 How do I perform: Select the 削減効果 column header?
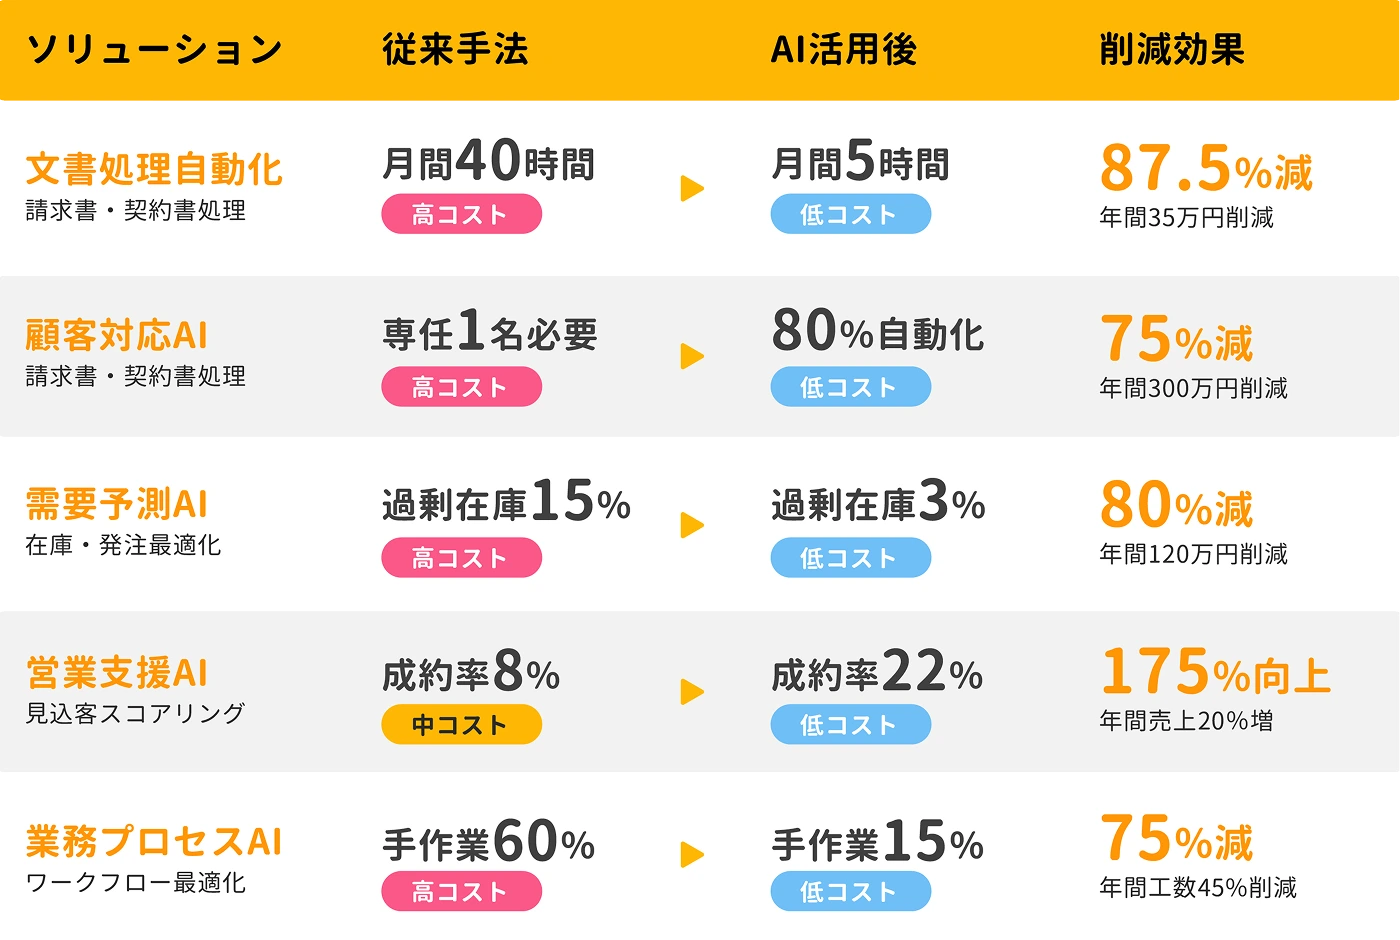(1172, 50)
